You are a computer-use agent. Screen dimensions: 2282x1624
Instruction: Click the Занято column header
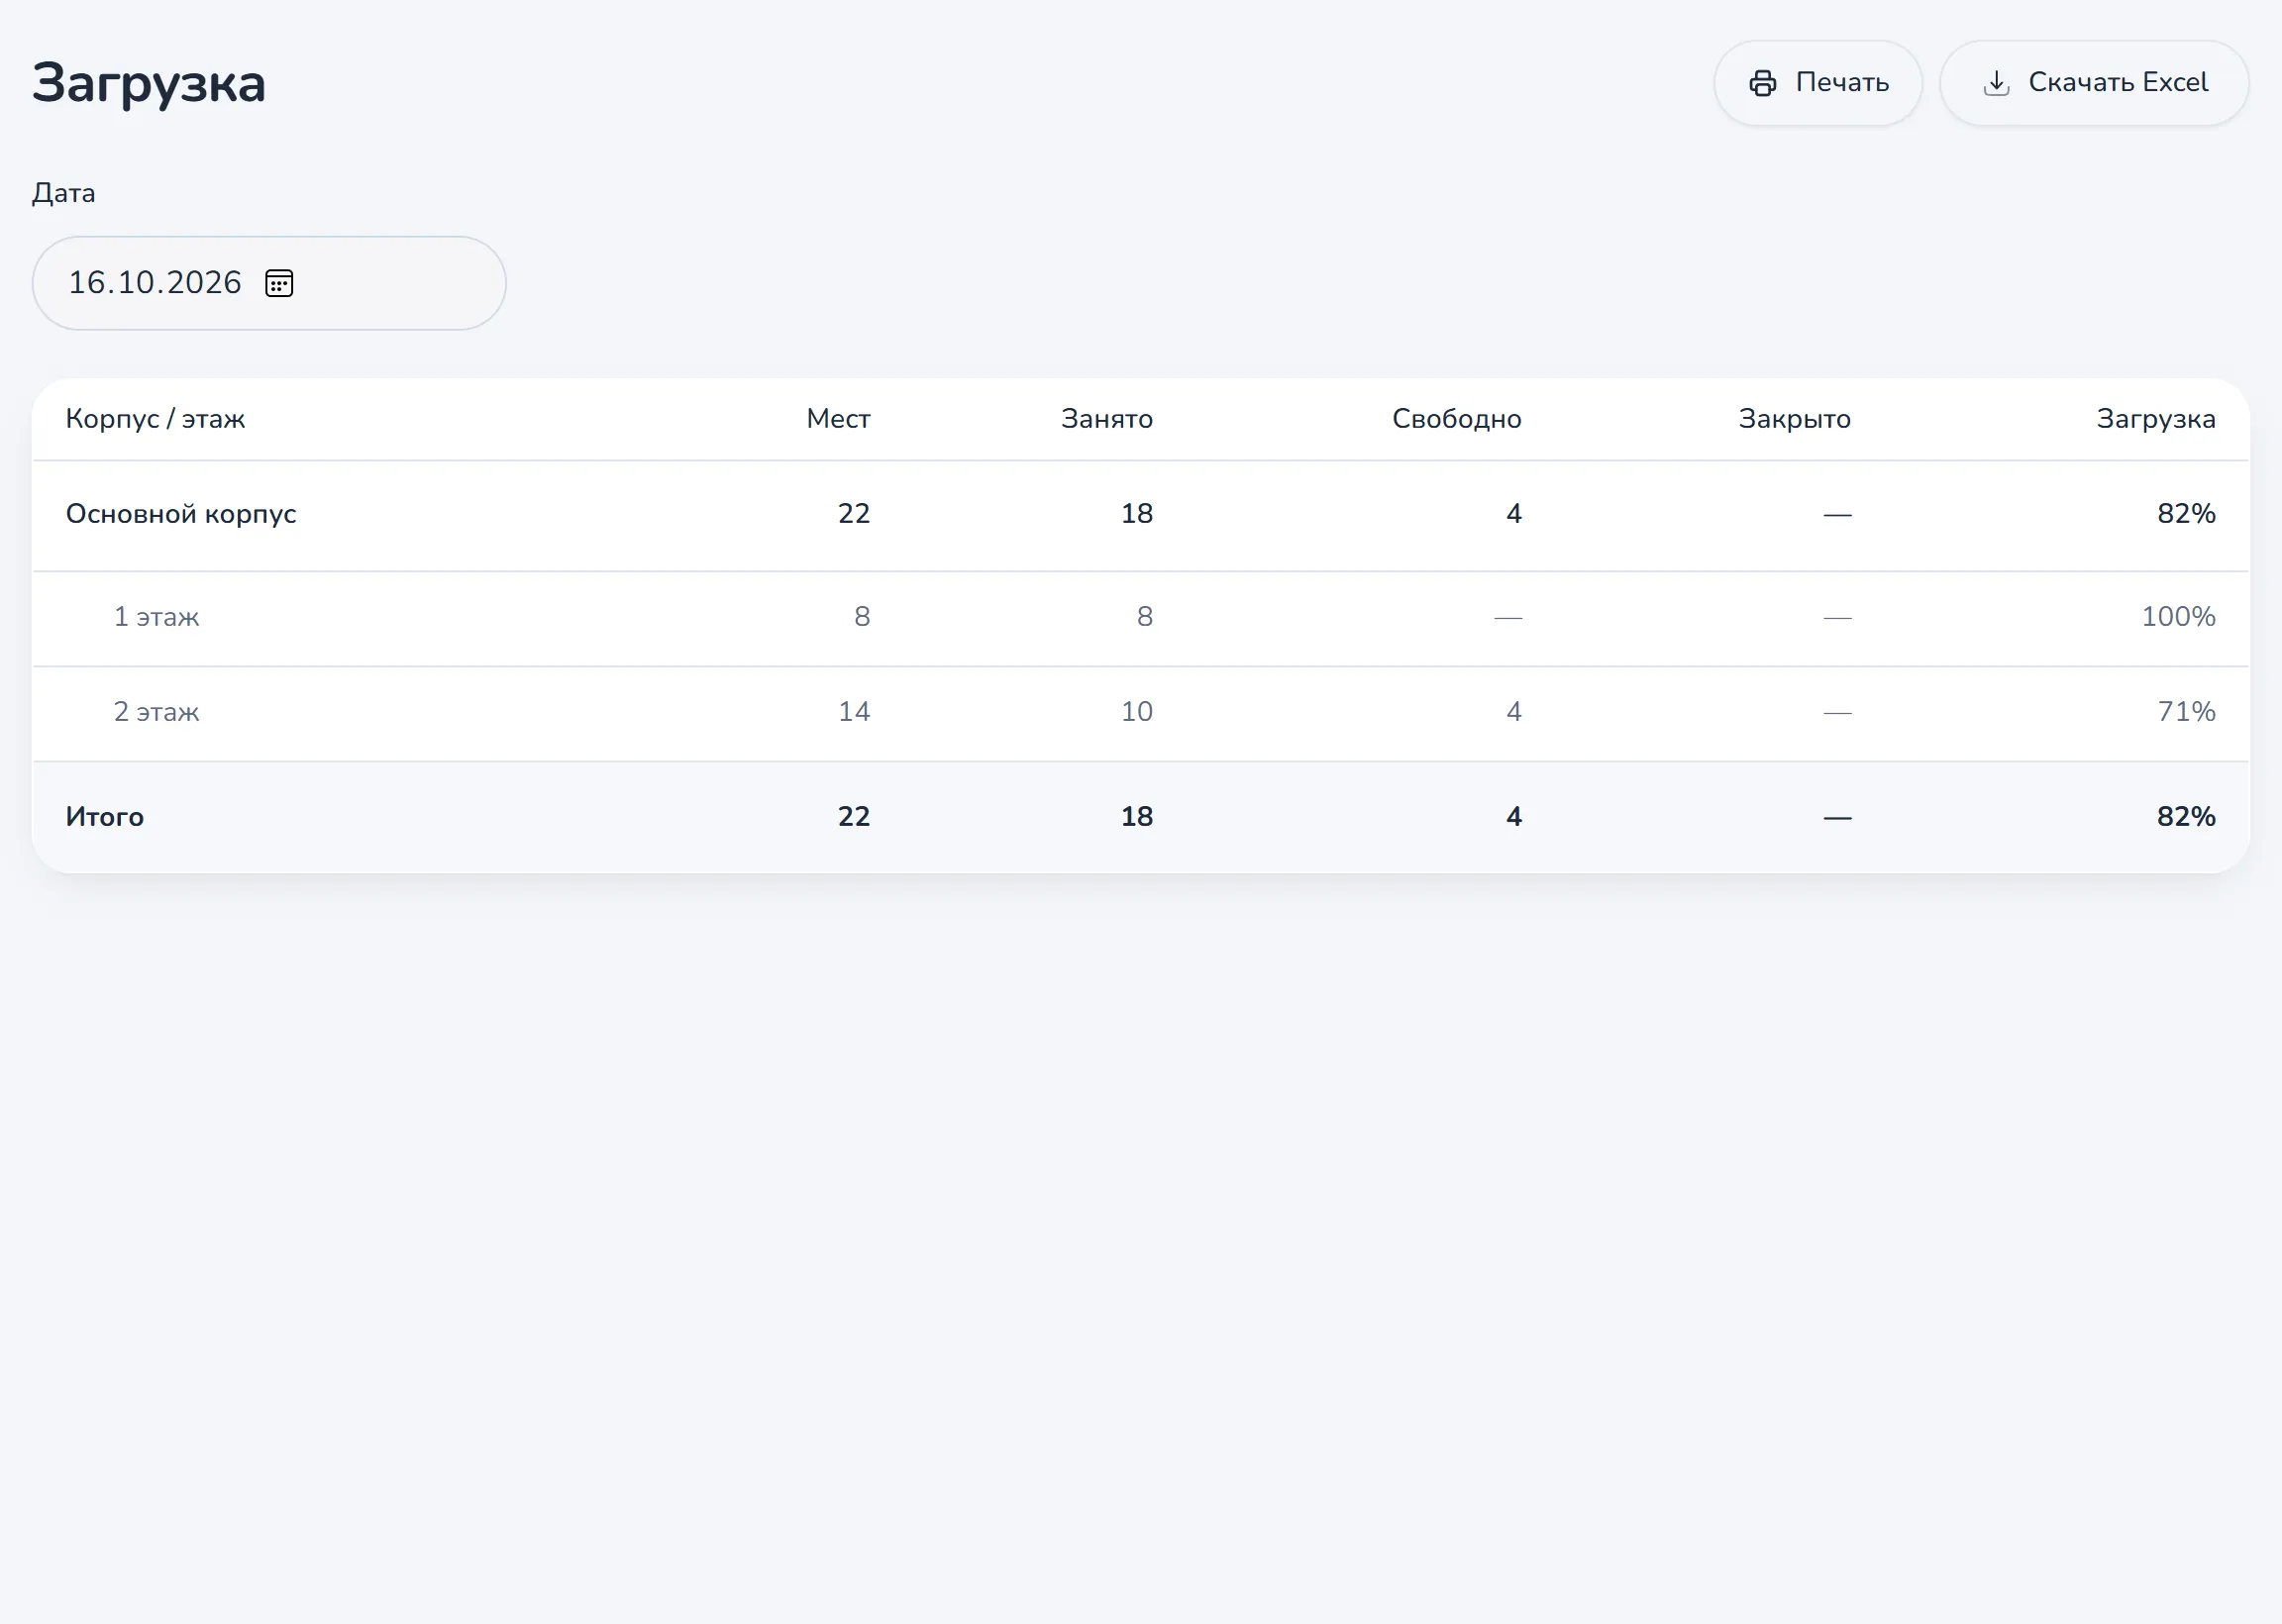click(x=1106, y=419)
